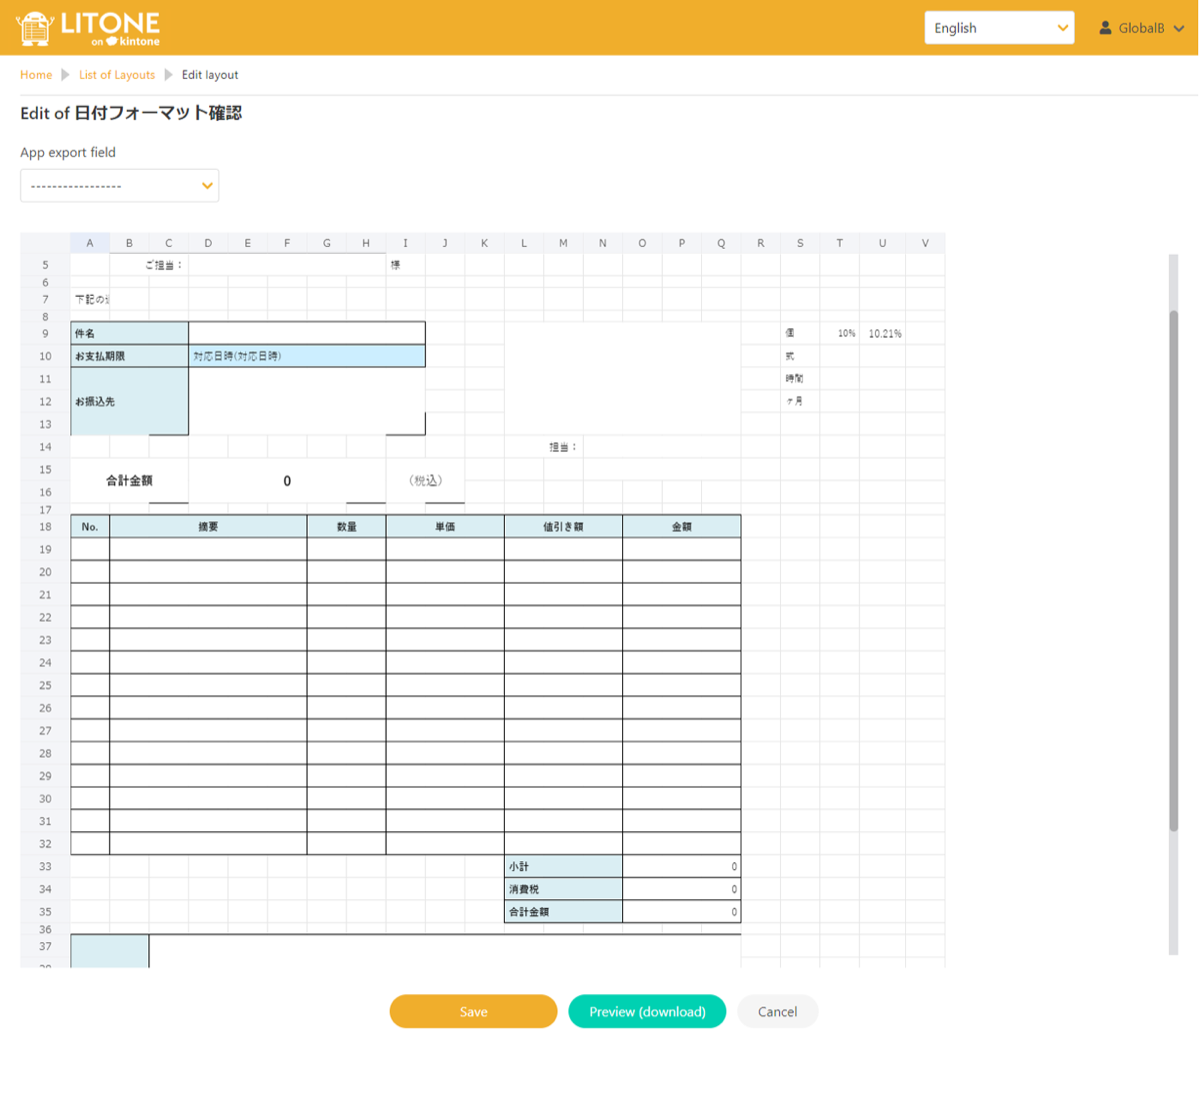Click the 単価 table header cell
Viewport: 1200px width, 1117px height.
pyautogui.click(x=445, y=527)
